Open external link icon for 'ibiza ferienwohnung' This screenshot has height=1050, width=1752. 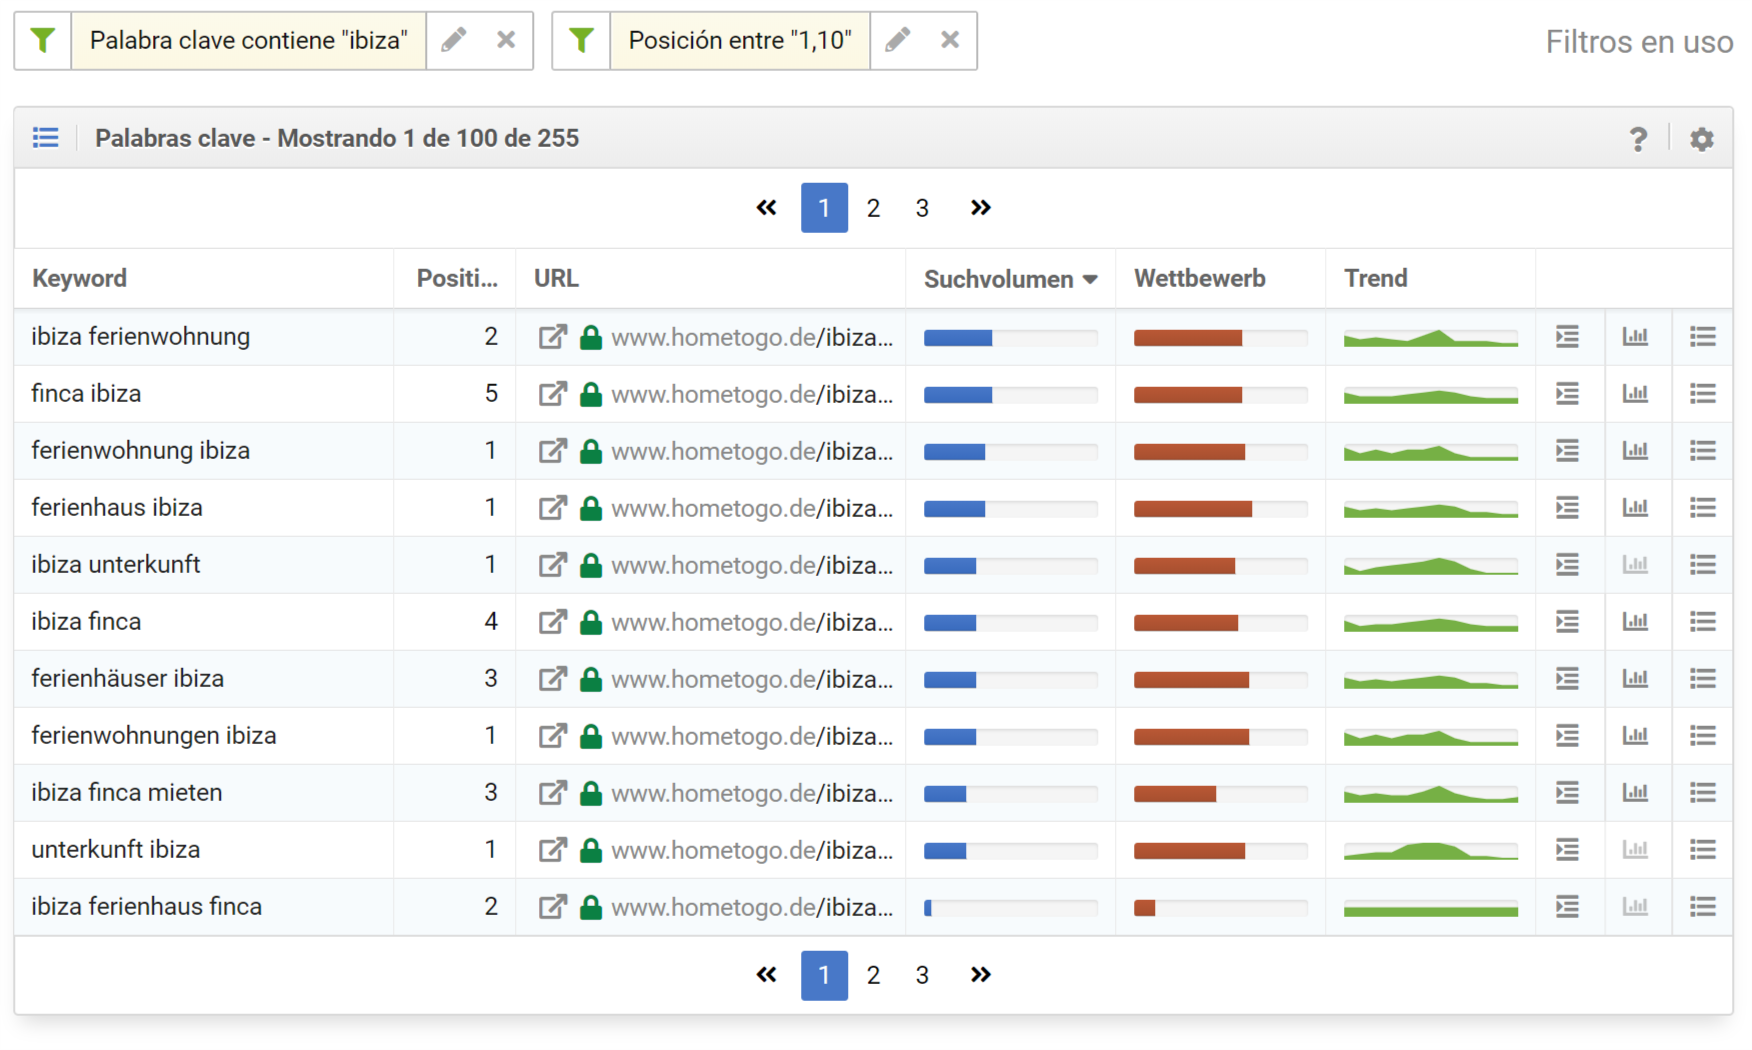552,337
